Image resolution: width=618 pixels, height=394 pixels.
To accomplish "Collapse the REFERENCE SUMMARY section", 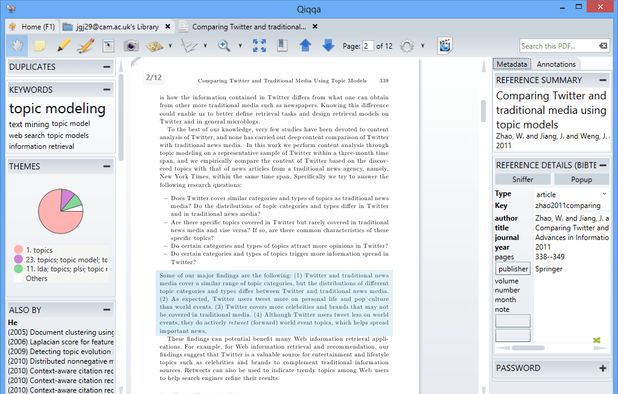I will coord(603,80).
